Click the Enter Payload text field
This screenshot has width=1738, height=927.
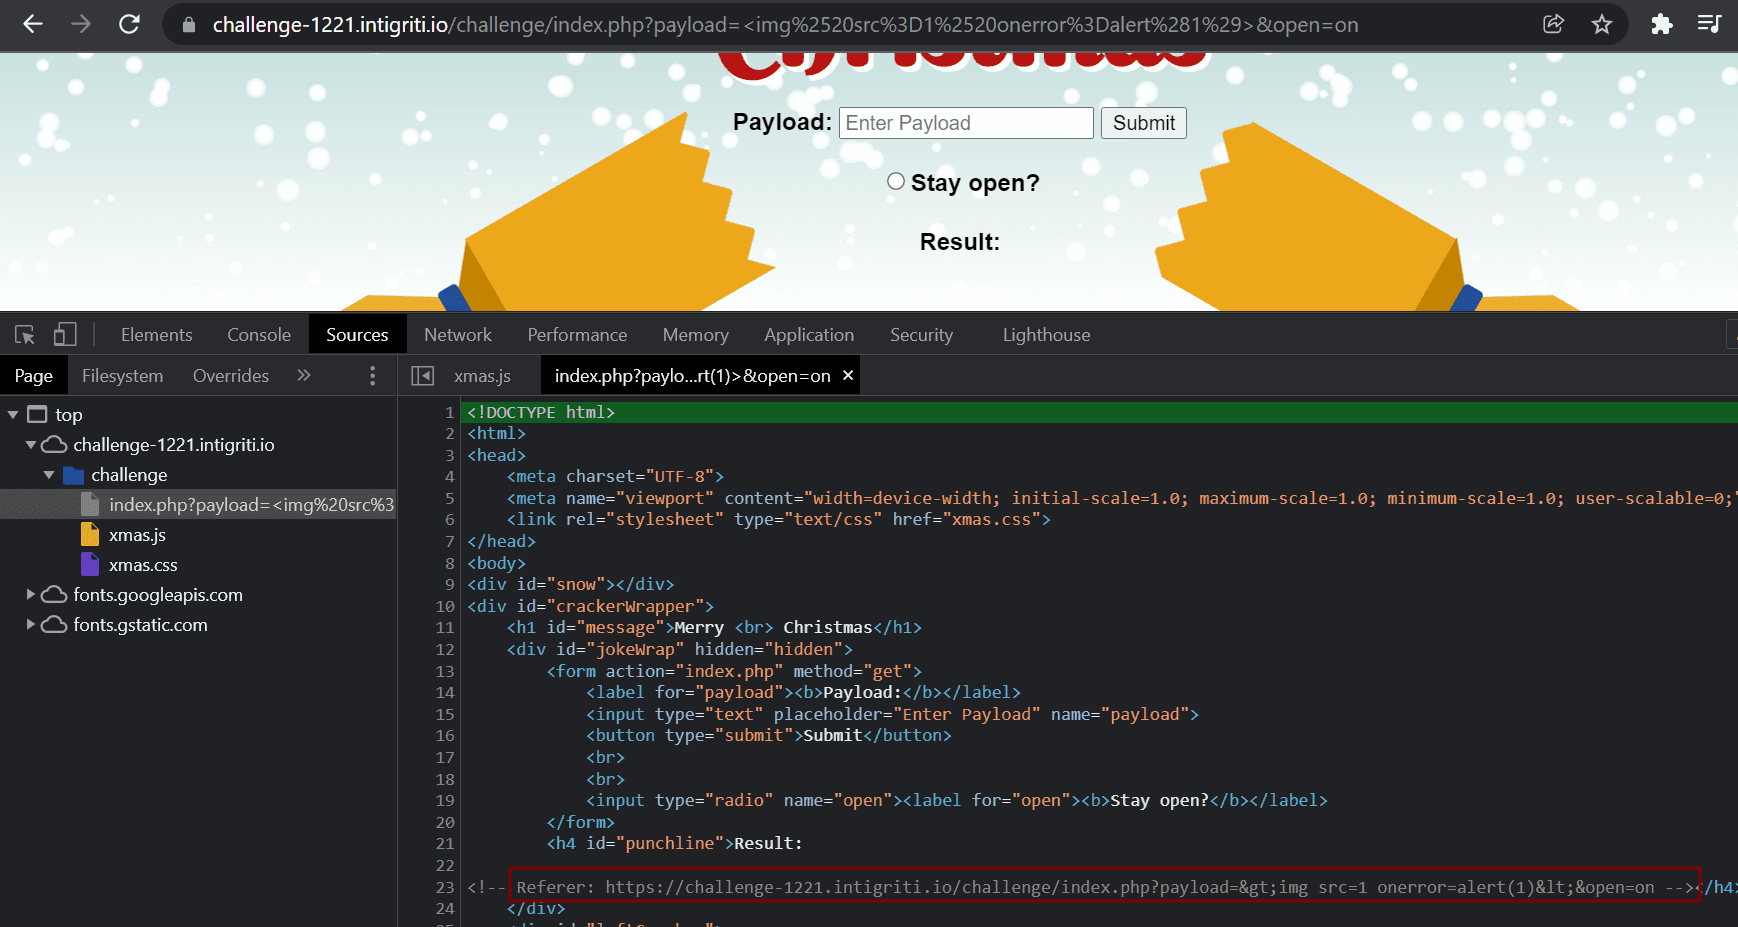tap(965, 123)
